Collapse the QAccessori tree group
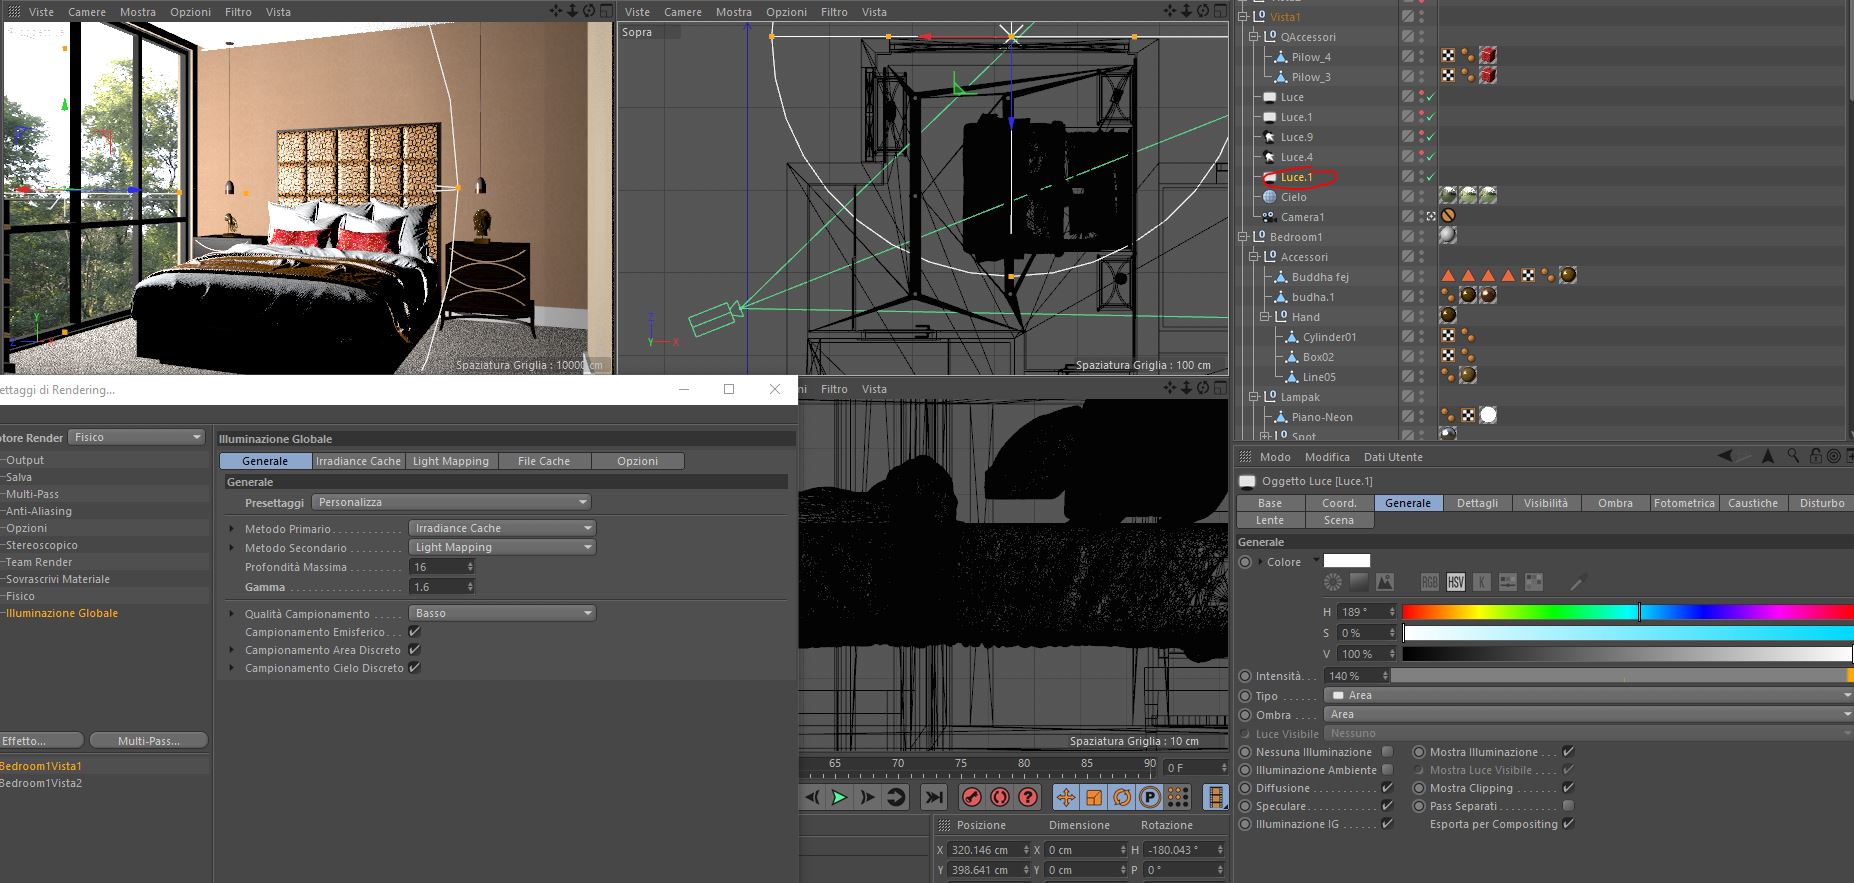The image size is (1854, 883). click(x=1254, y=37)
